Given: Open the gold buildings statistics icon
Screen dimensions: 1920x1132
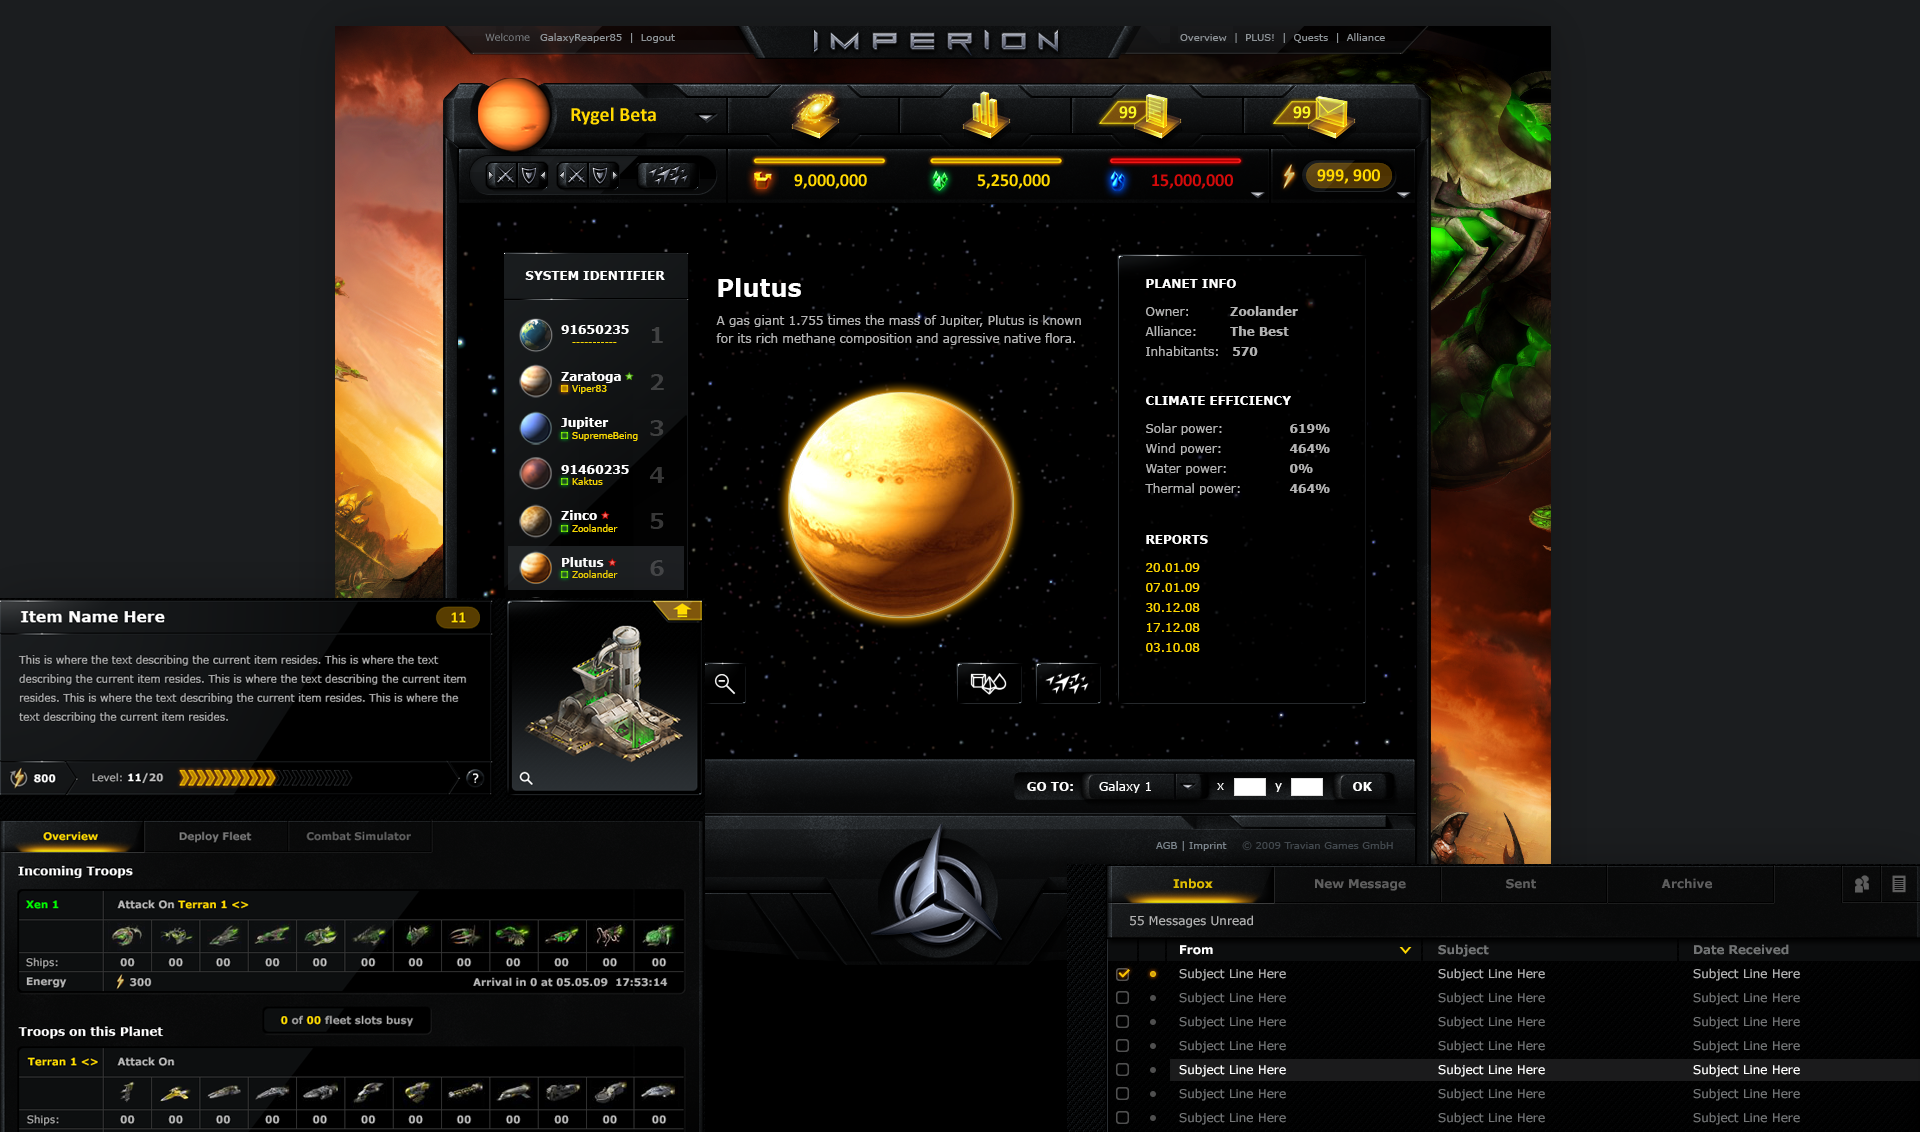Looking at the screenshot, I should (985, 115).
